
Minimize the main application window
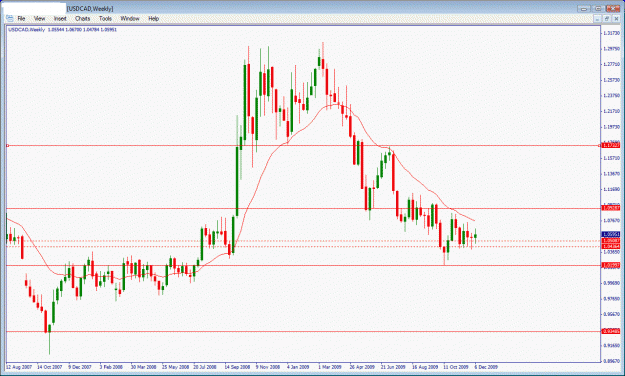584,8
